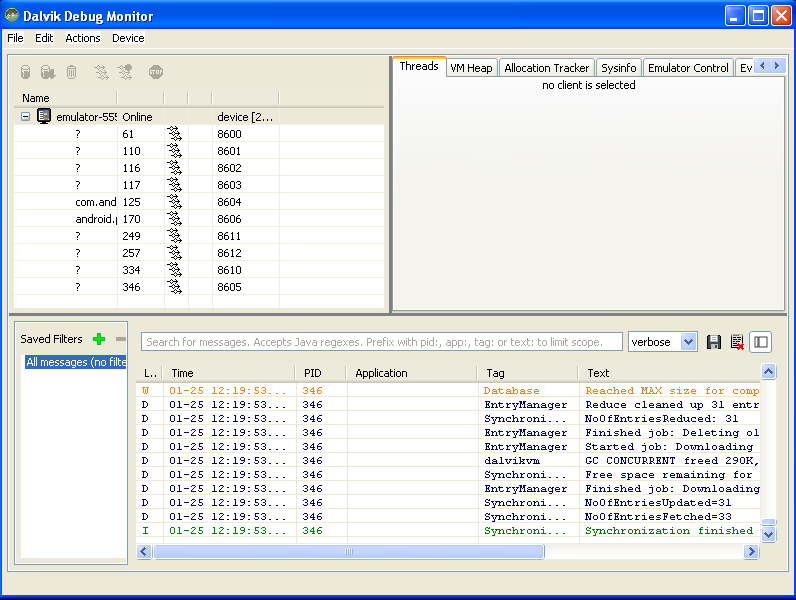
Task: Click the Update Threads toolbar icon
Action: tap(102, 72)
